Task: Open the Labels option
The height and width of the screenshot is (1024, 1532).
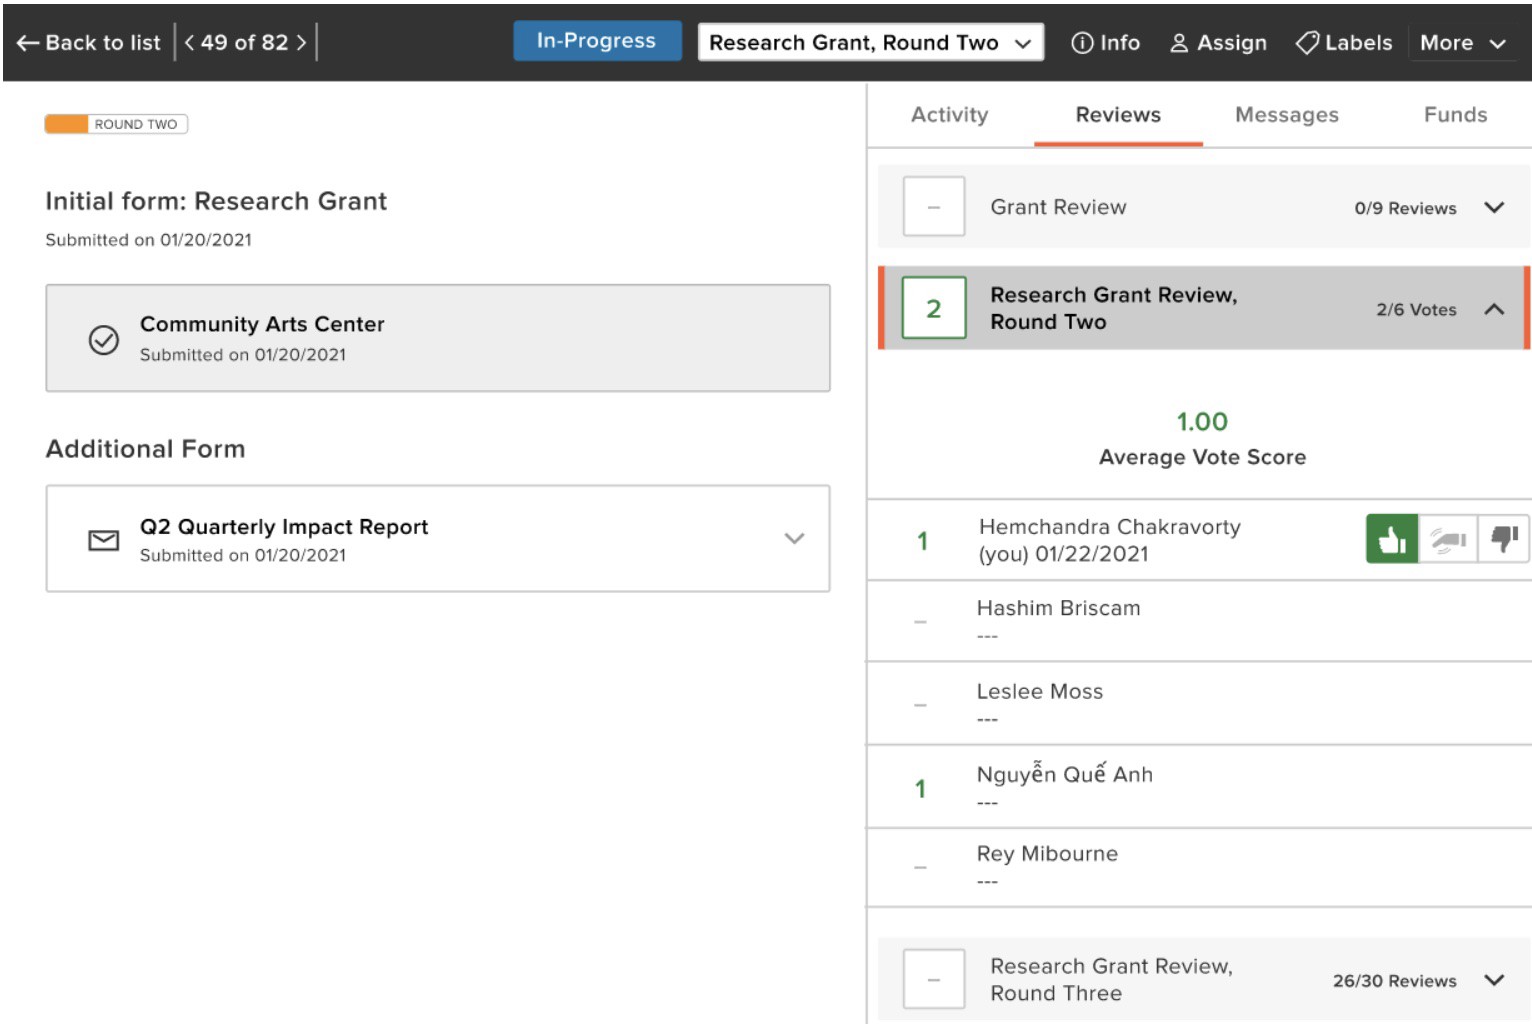Action: [x=1343, y=43]
